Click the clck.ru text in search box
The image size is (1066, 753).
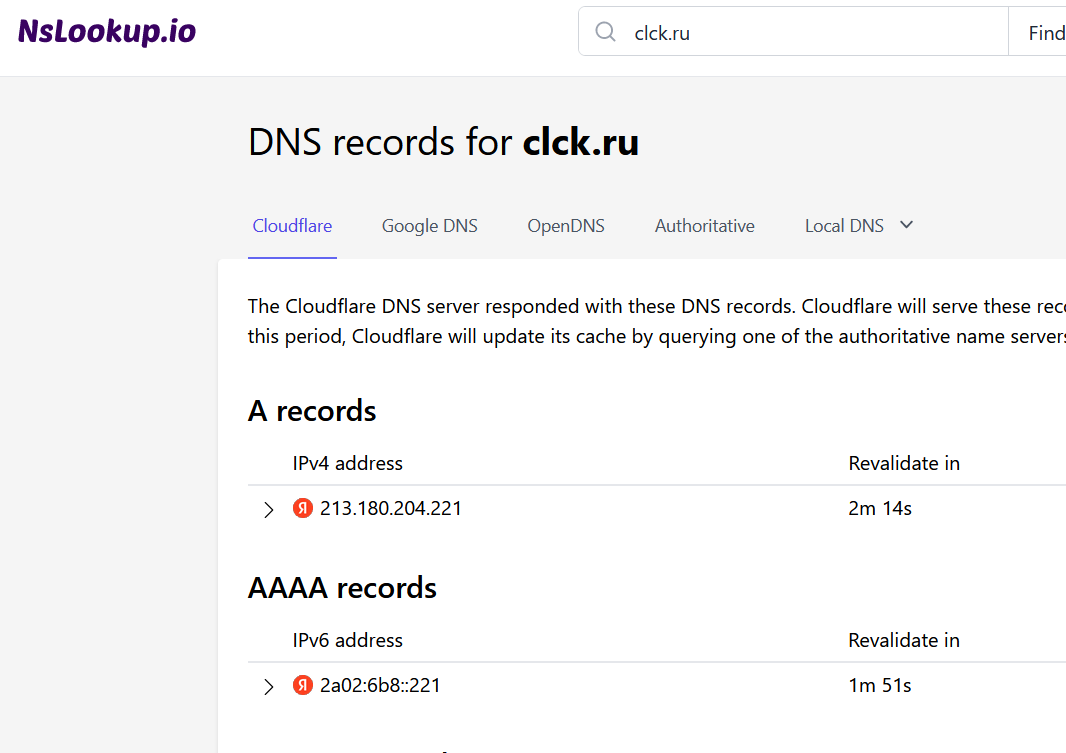[661, 32]
